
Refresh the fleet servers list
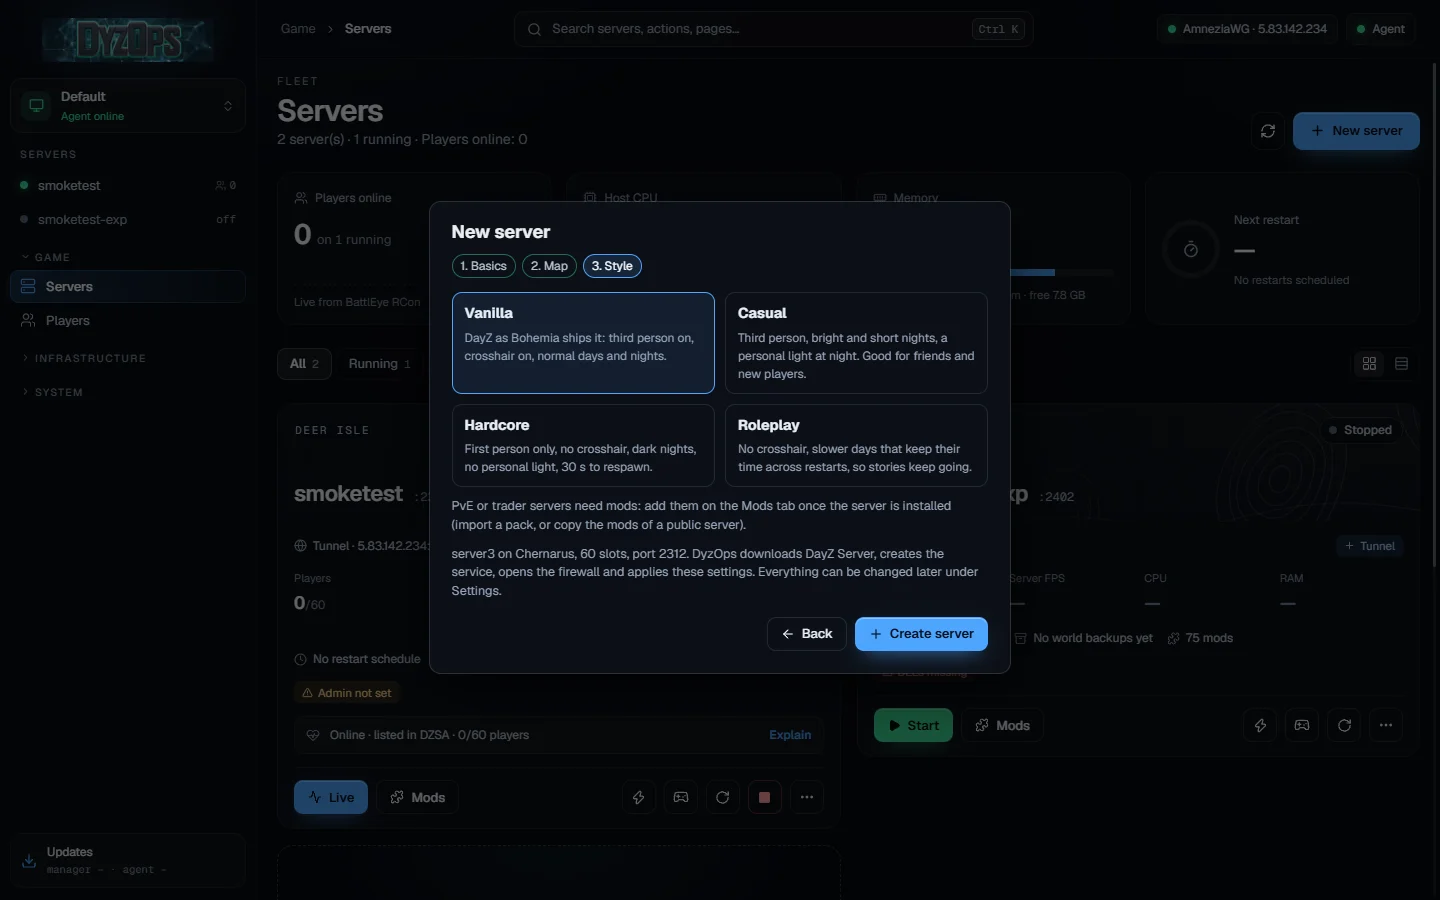(1268, 131)
